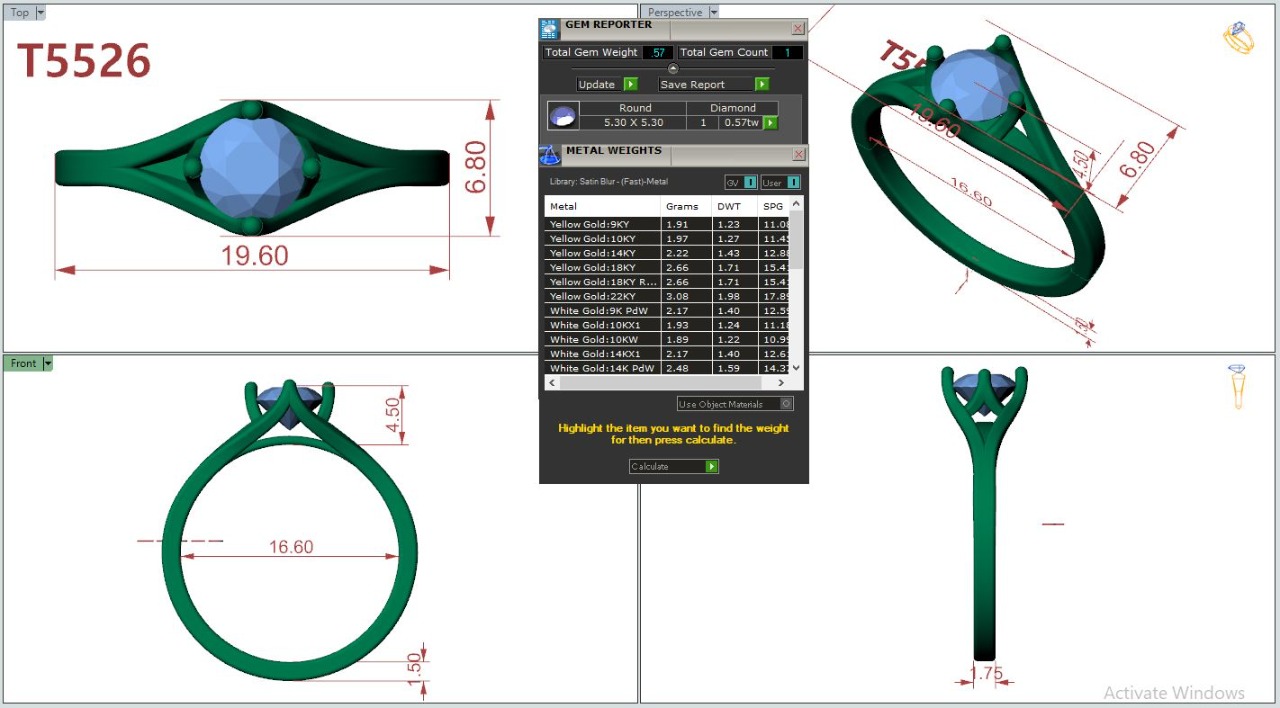Select the Front viewport label

(x=23, y=363)
